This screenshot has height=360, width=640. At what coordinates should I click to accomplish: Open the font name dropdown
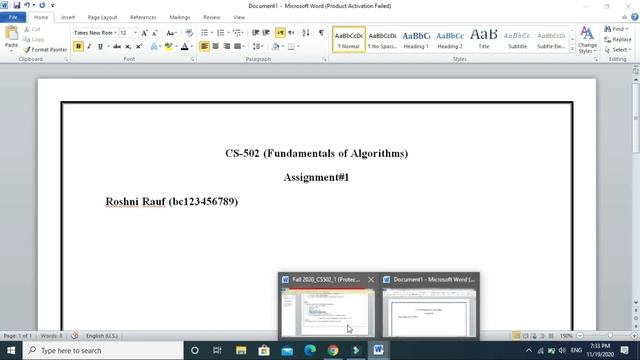(116, 33)
